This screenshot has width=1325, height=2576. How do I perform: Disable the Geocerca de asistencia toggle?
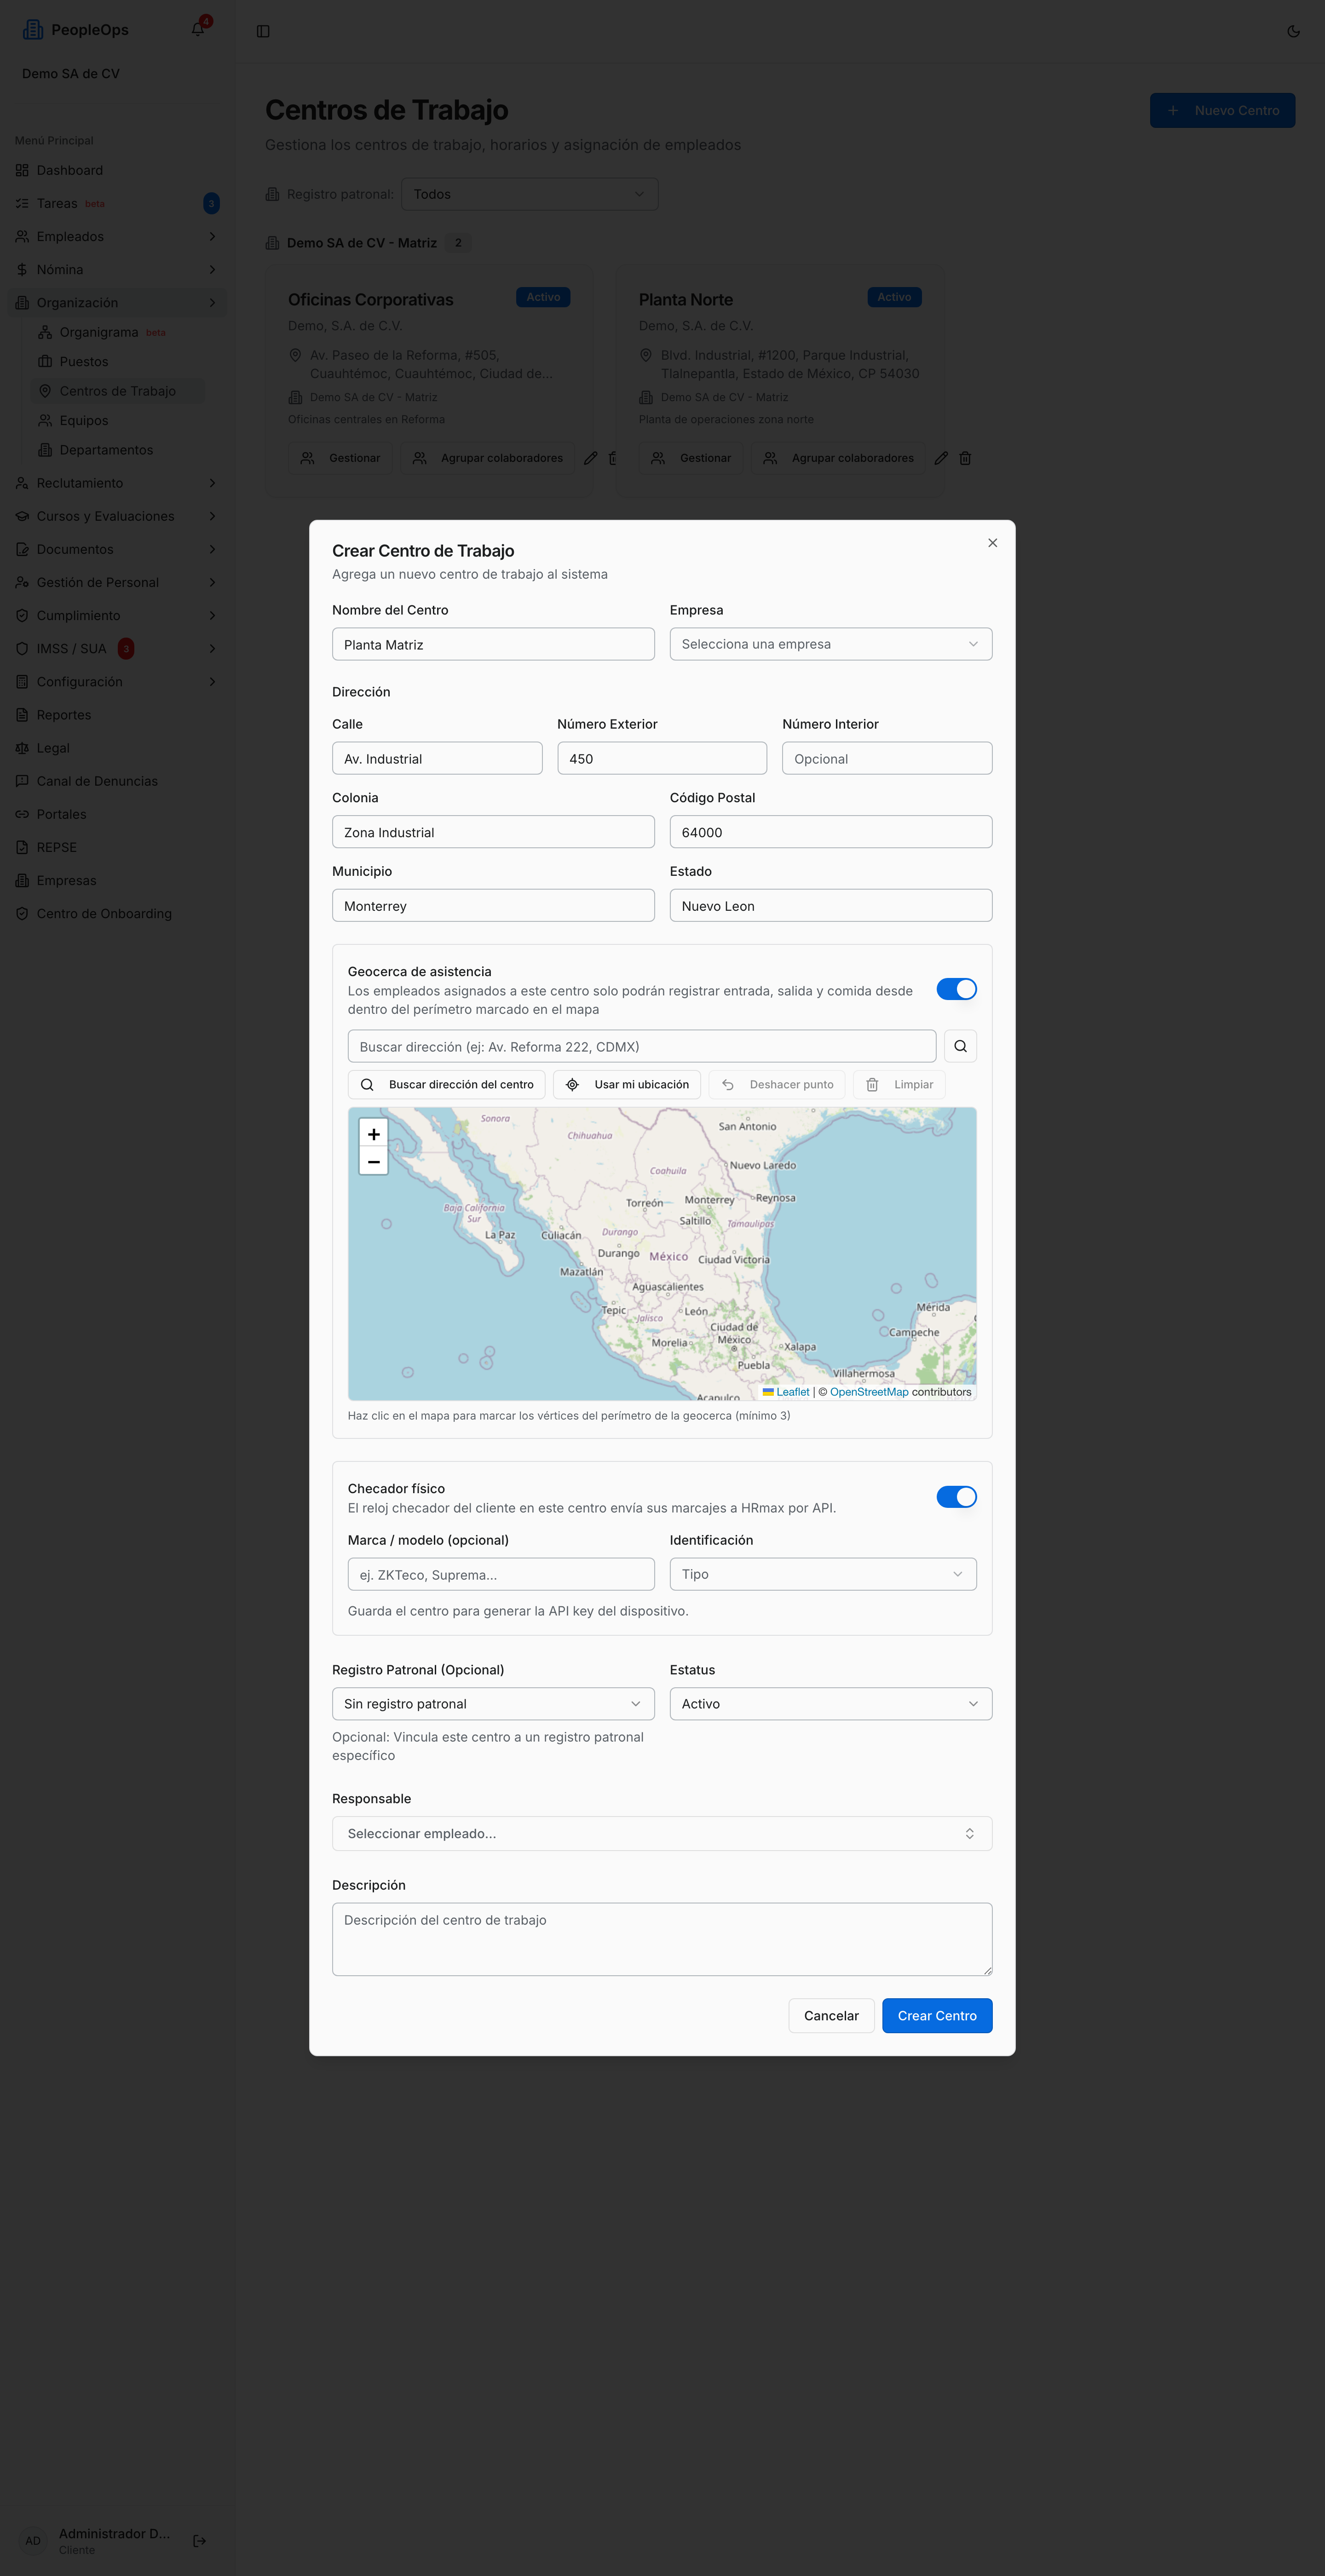click(956, 989)
